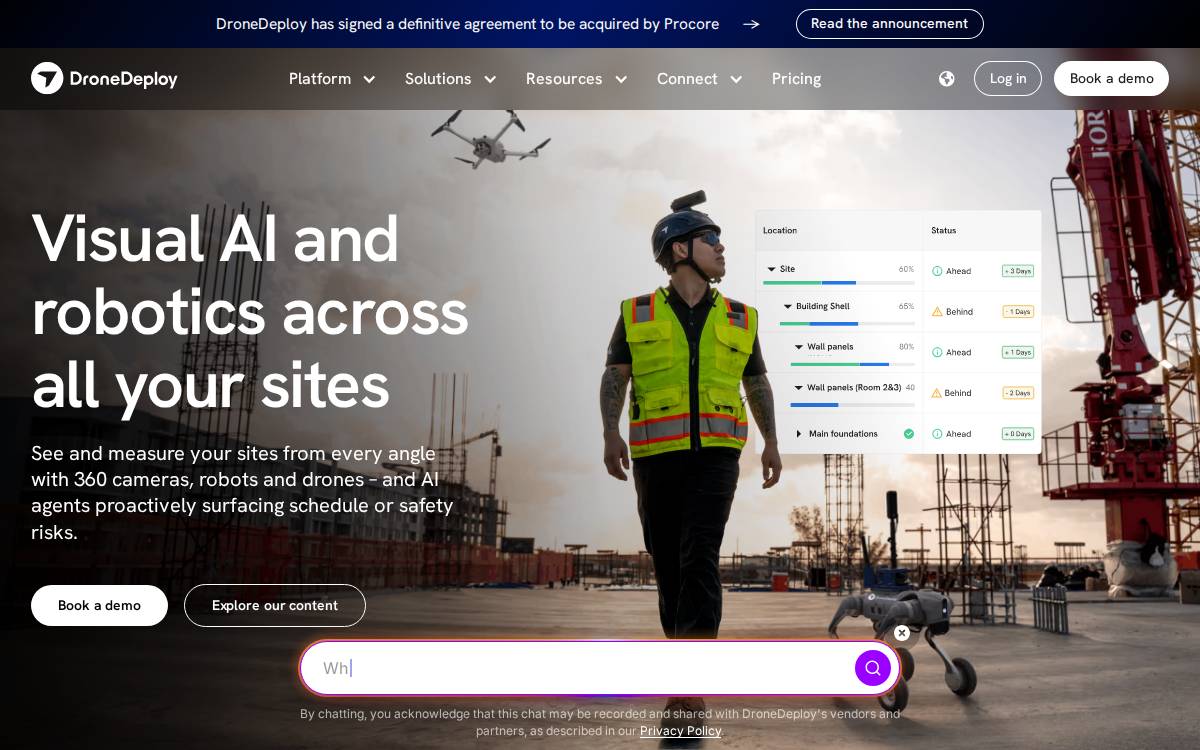Click the 'Visual AI and robotics' headline

coord(250,311)
